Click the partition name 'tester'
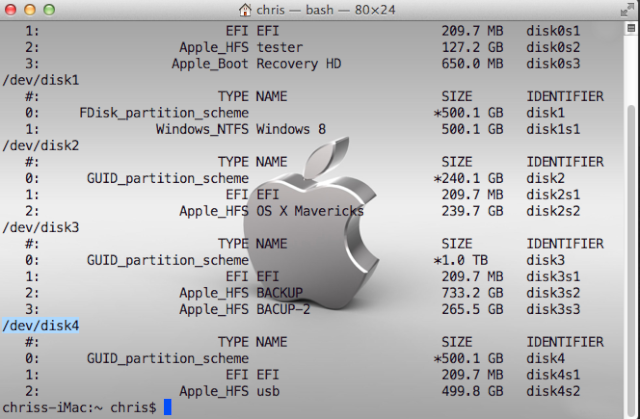 point(280,47)
